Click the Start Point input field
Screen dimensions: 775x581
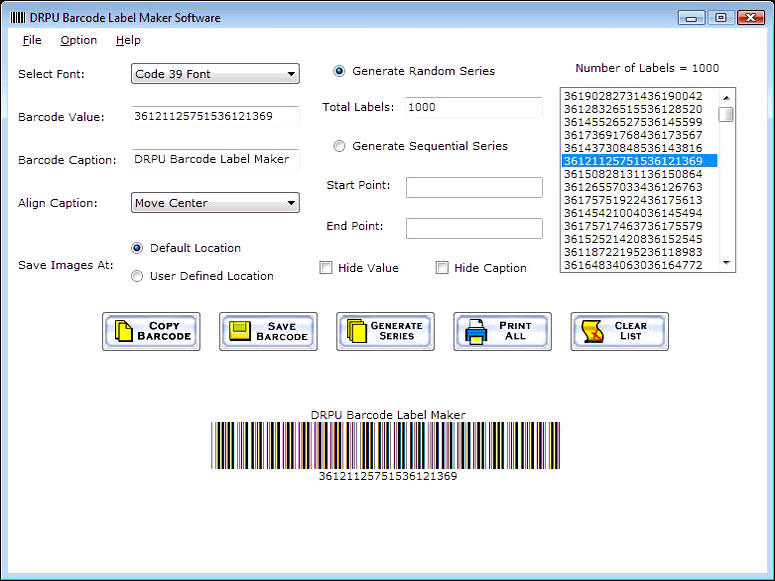click(x=474, y=187)
